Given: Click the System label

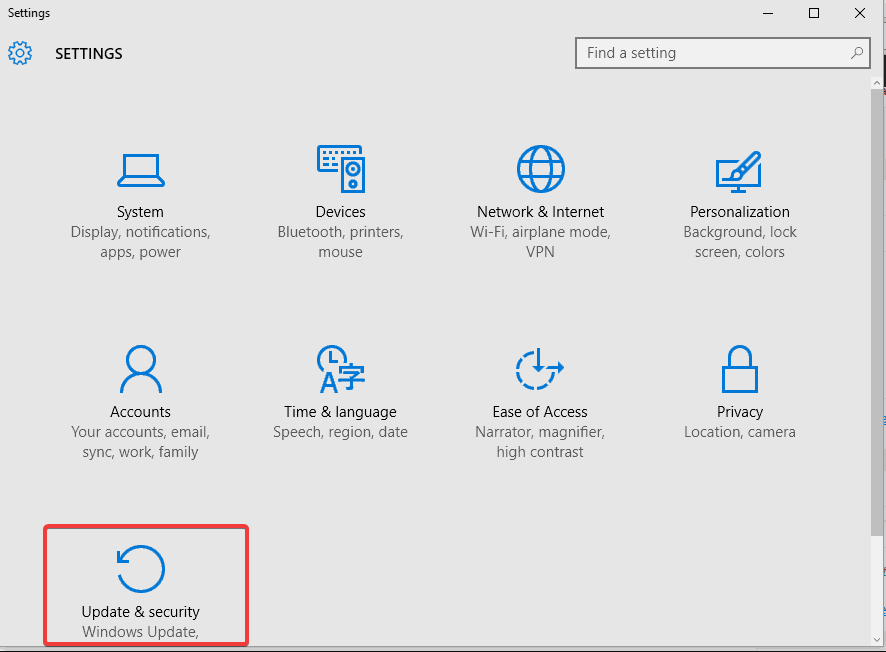Looking at the screenshot, I should tap(140, 212).
